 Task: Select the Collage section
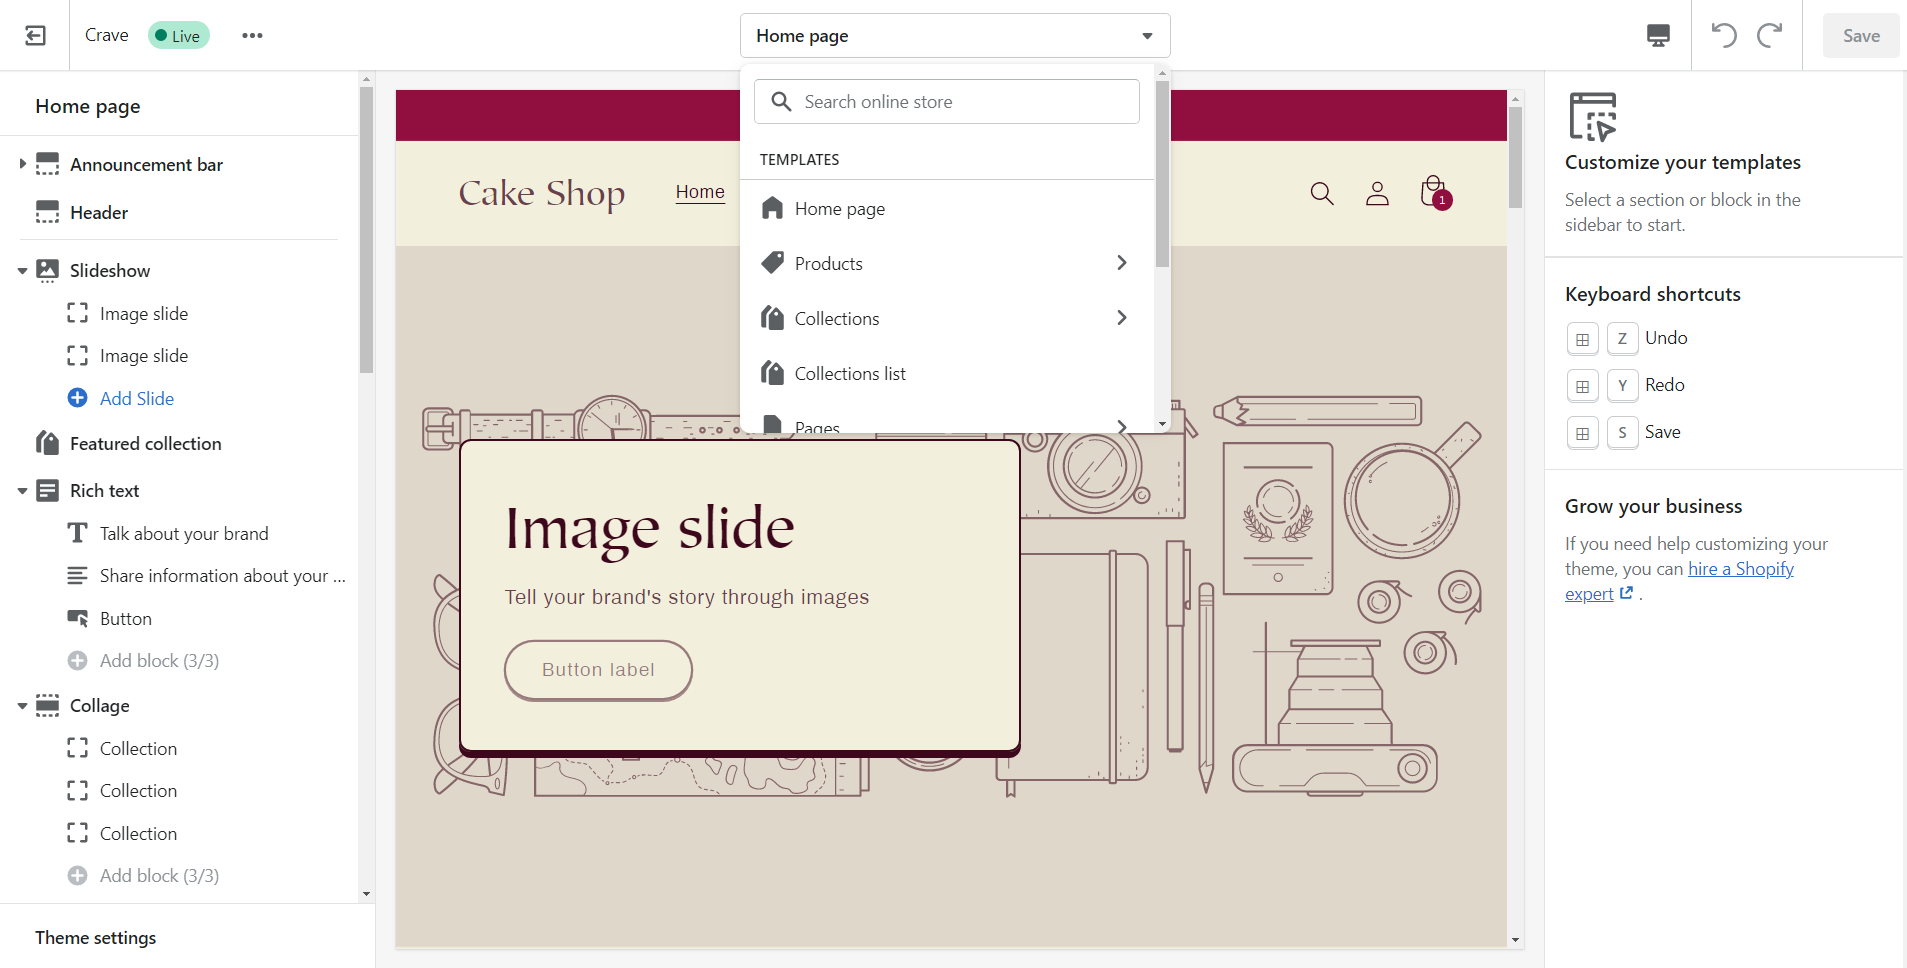[x=99, y=706]
